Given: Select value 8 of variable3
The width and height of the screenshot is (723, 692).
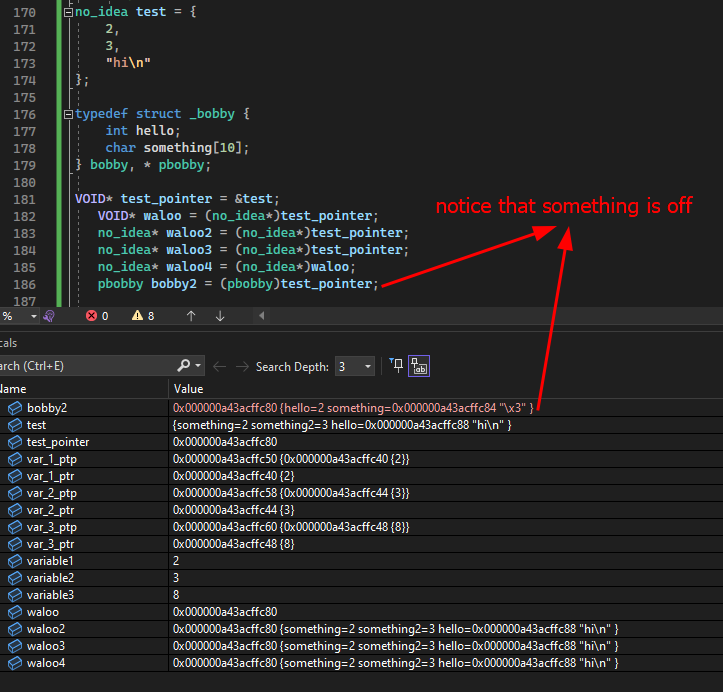Looking at the screenshot, I should (x=176, y=595).
